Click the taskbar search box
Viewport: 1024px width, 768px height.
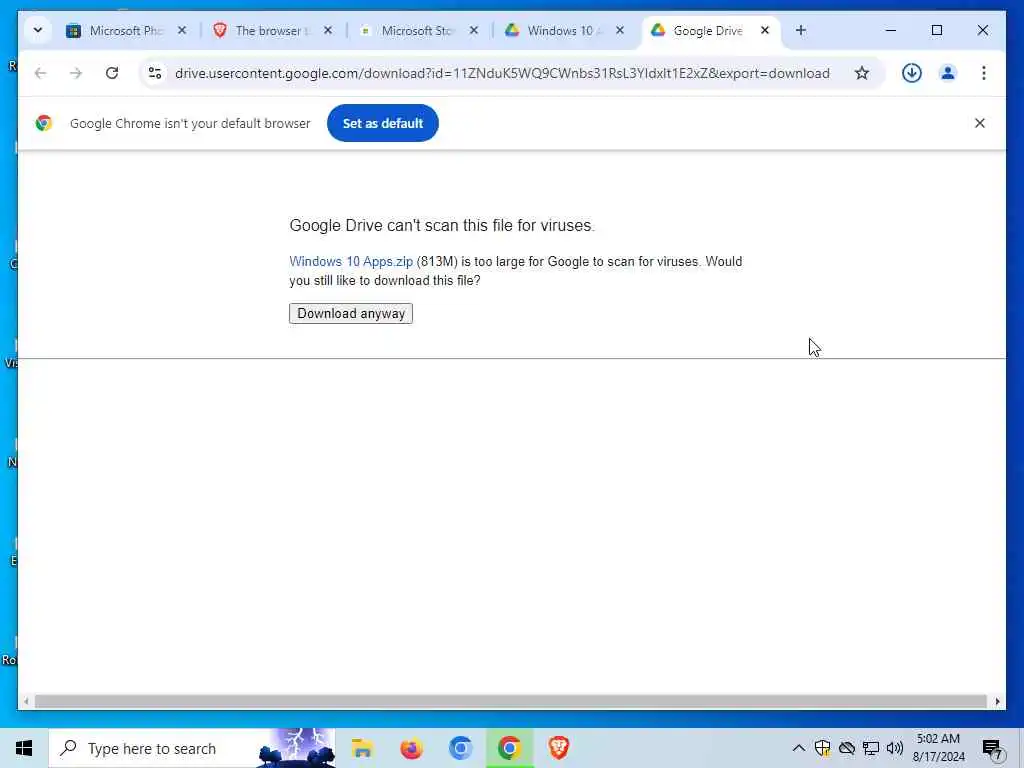(192, 748)
